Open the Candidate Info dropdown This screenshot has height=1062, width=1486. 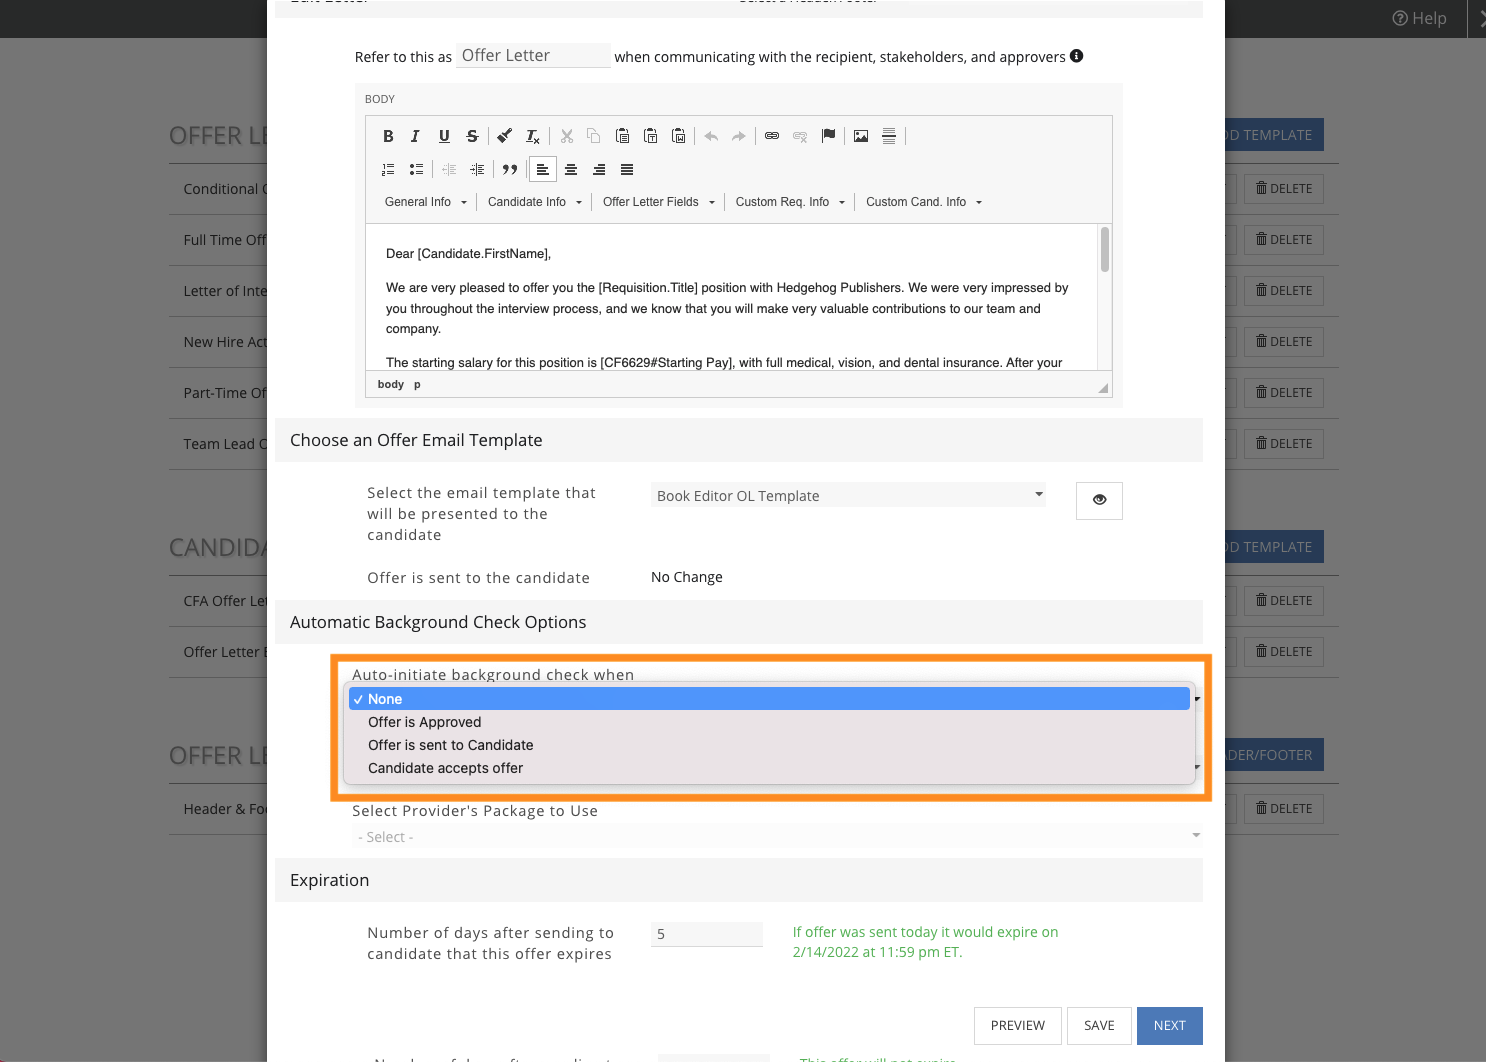[534, 202]
